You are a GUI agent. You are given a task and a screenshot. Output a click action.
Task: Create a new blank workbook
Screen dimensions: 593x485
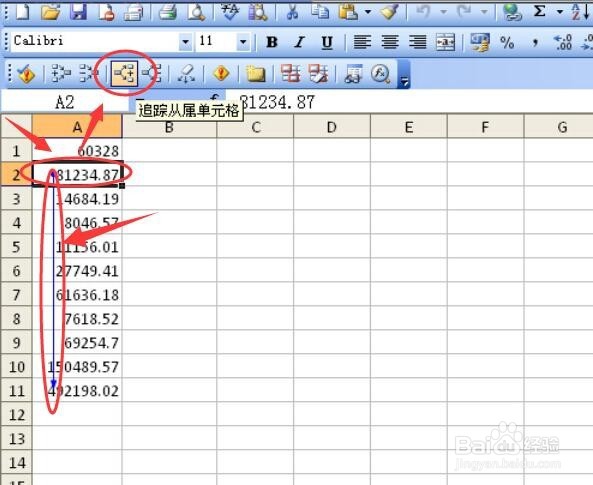pyautogui.click(x=22, y=12)
